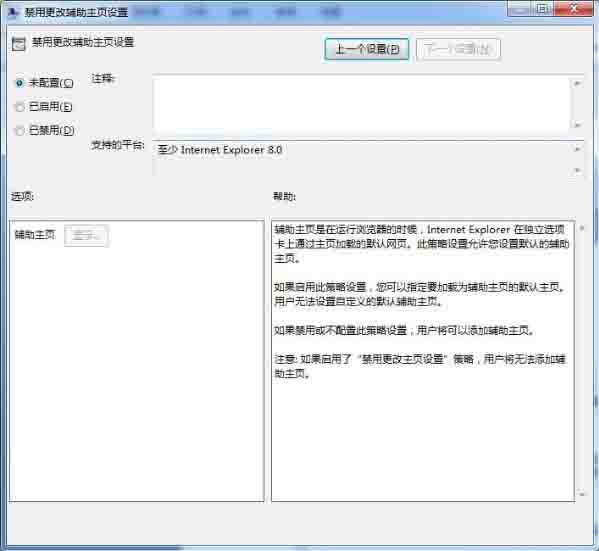Click supported platform box scroll up arrow
The width and height of the screenshot is (599, 551).
(578, 149)
